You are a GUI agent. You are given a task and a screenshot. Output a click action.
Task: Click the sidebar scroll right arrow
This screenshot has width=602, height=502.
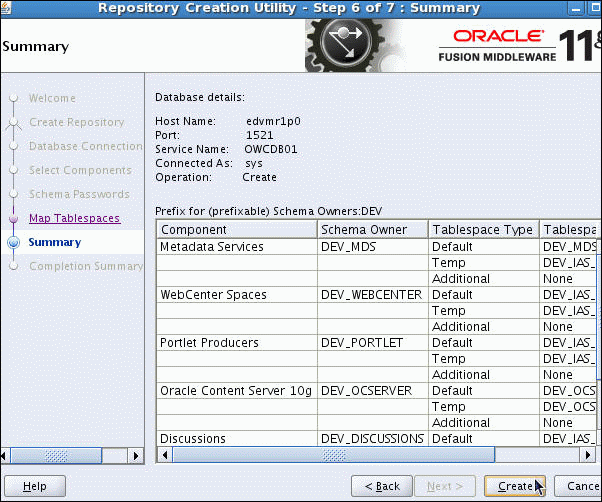[136, 456]
